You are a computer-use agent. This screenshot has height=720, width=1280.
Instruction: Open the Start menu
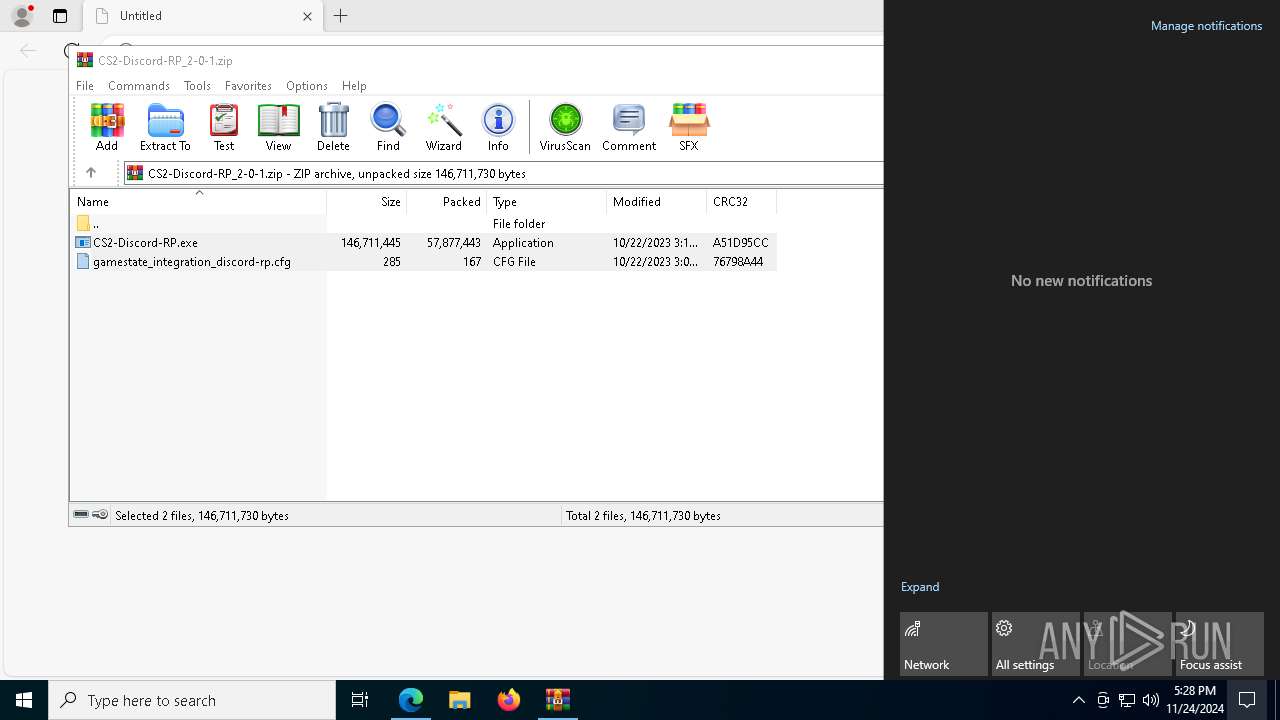(x=24, y=700)
